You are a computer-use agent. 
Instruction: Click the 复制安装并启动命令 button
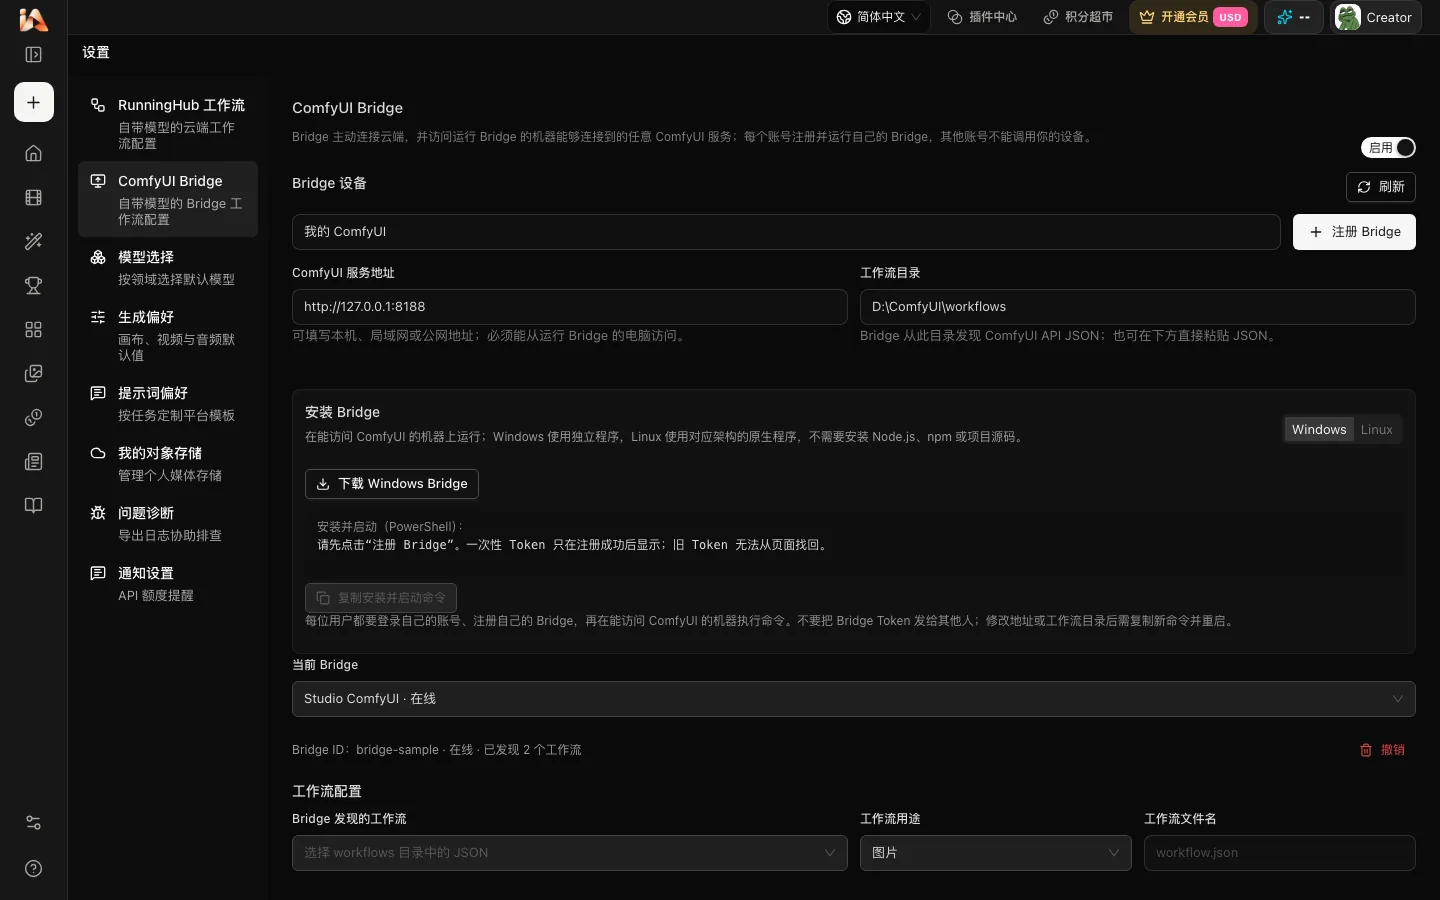(381, 598)
